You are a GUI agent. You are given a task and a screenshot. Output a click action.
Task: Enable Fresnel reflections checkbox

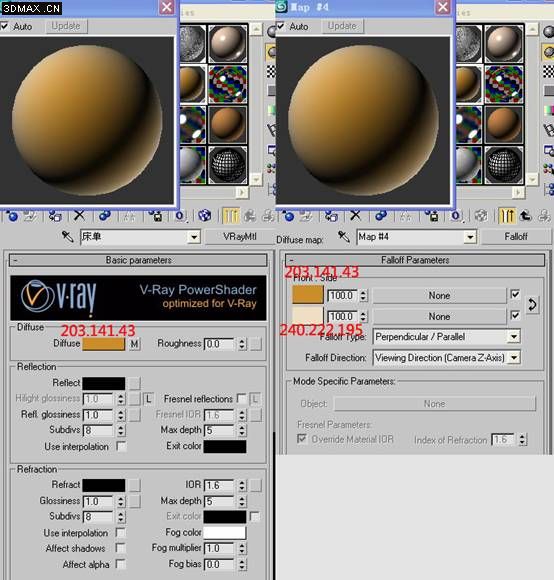pos(241,398)
